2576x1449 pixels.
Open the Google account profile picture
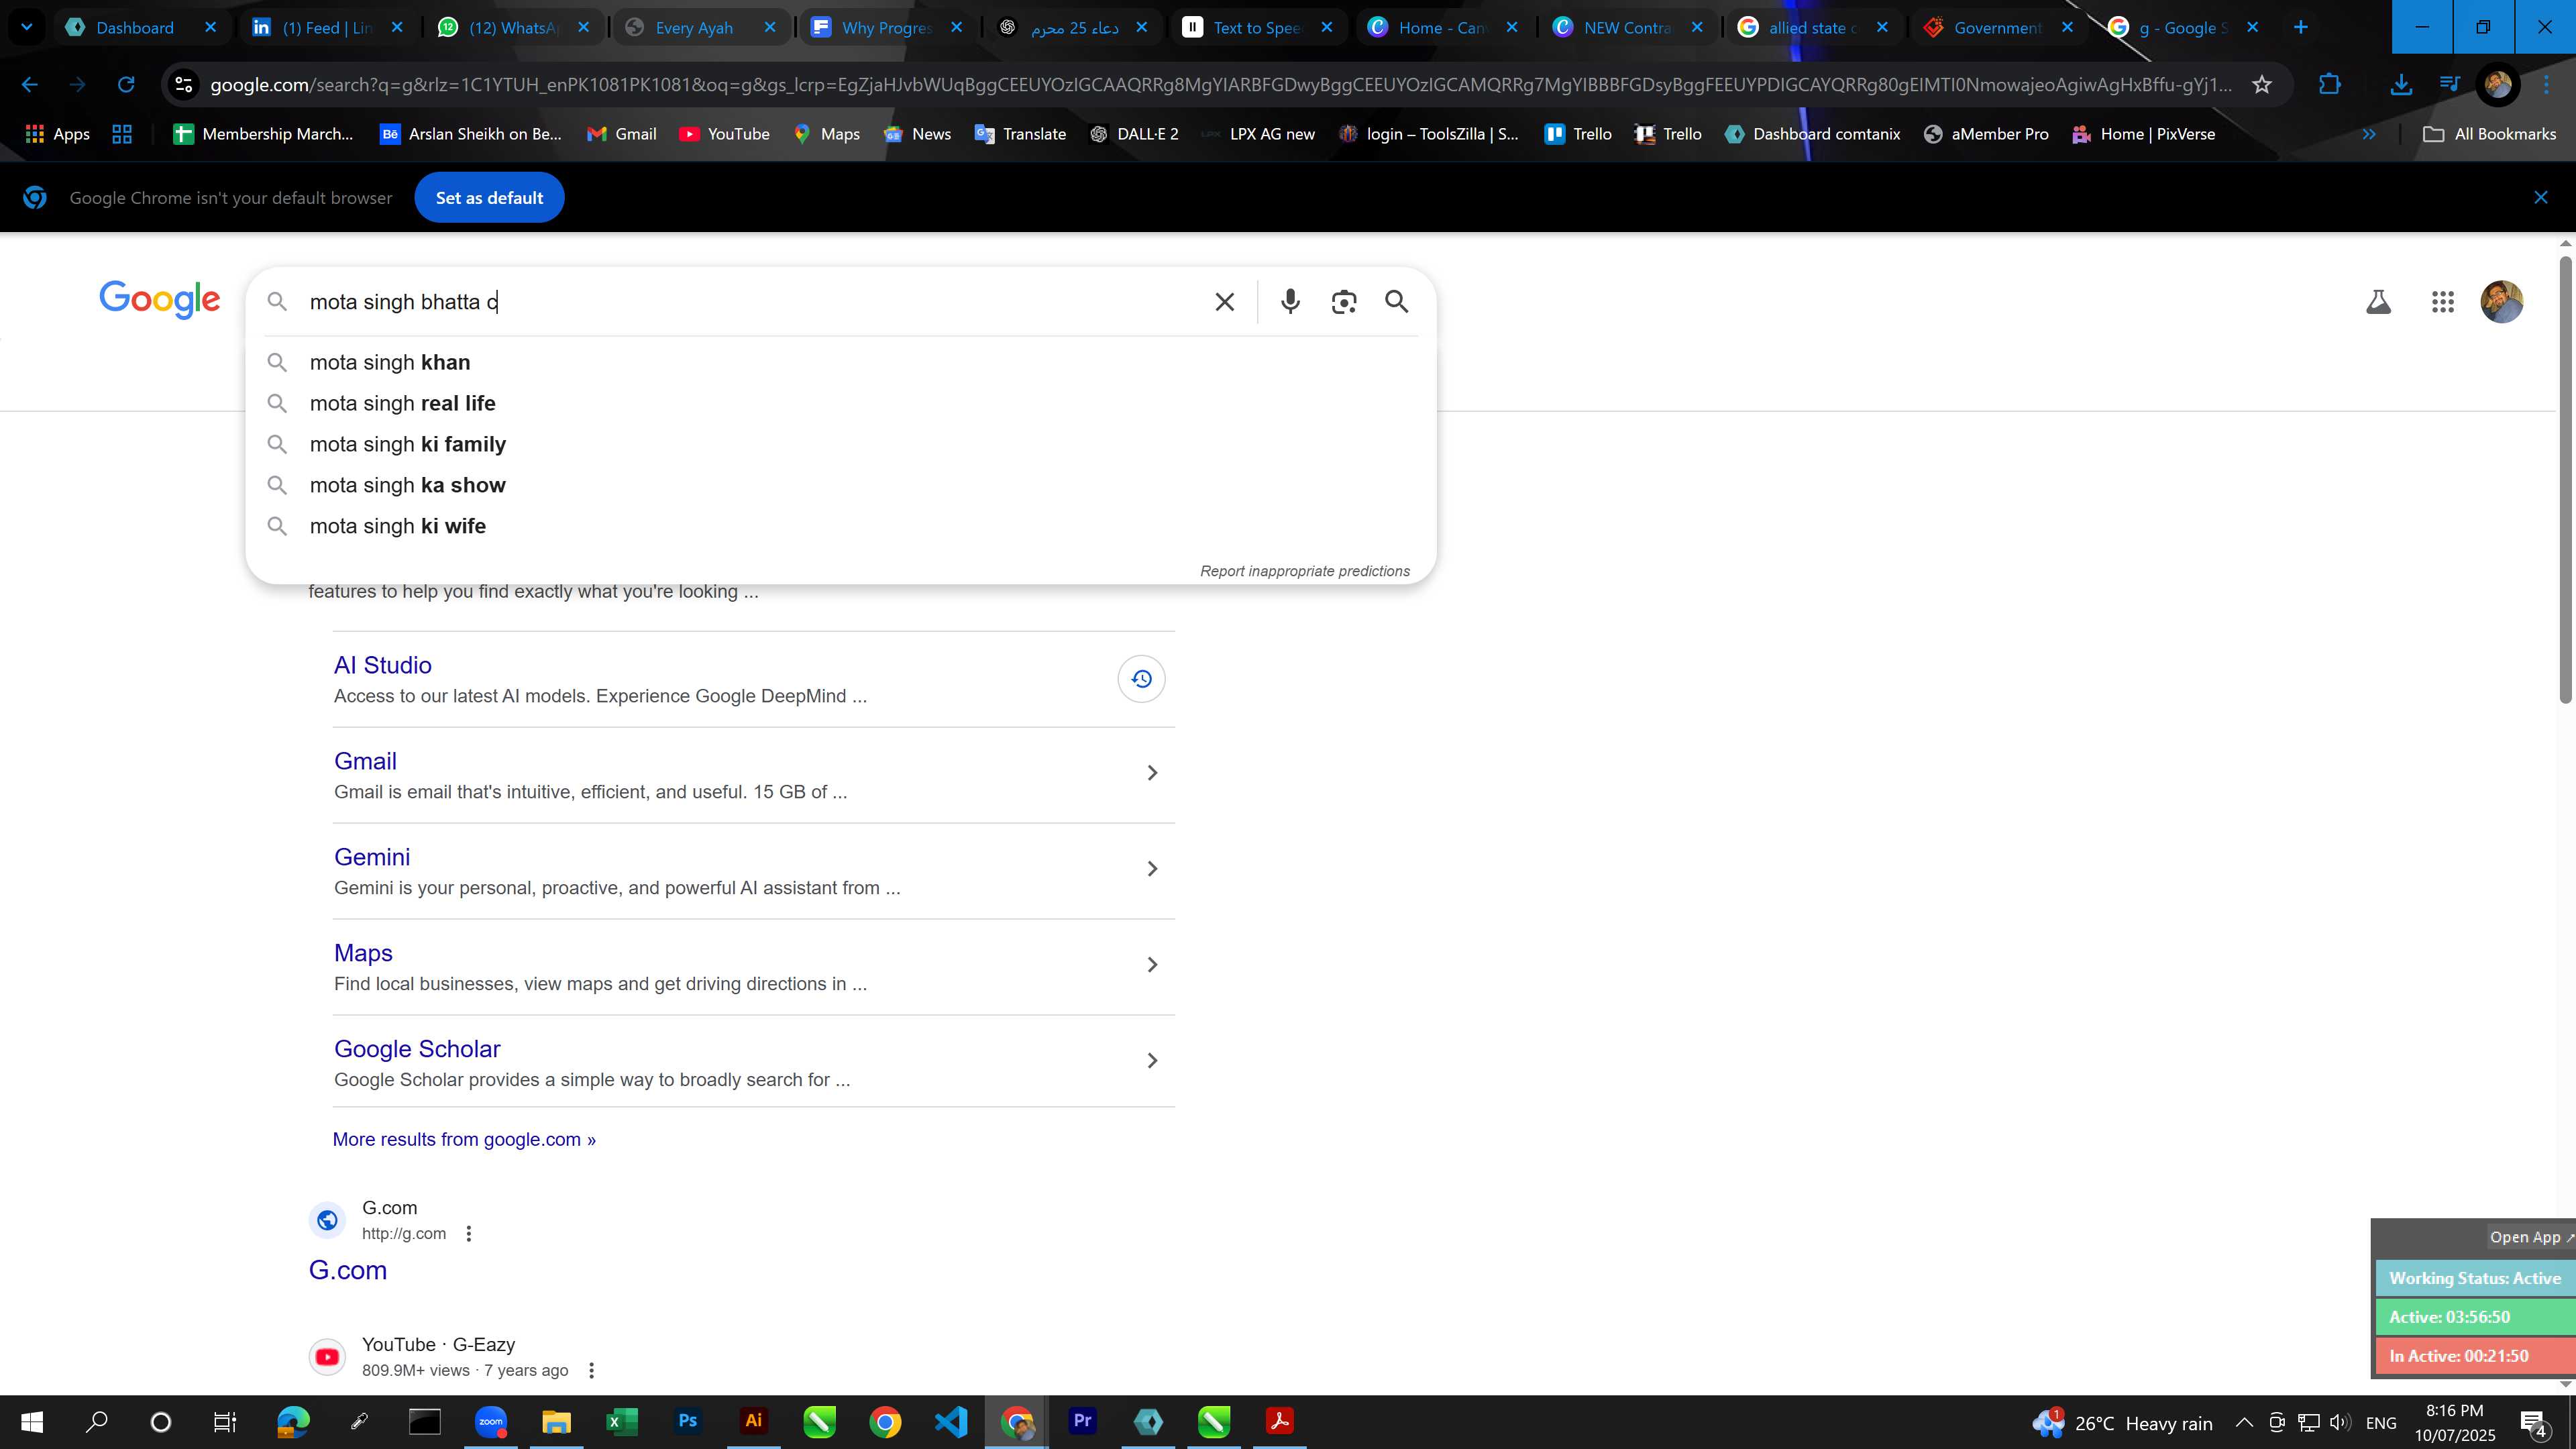(2502, 302)
